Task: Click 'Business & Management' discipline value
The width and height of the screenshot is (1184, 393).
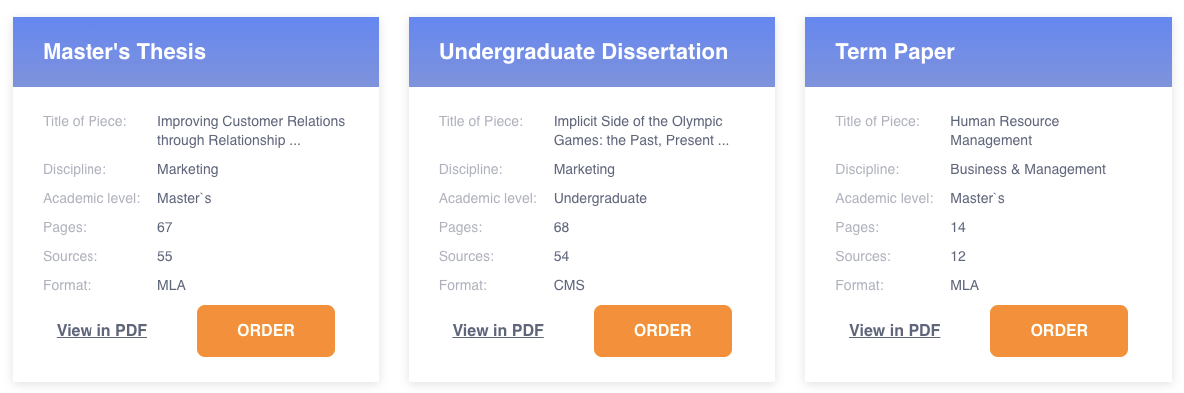Action: [1028, 169]
